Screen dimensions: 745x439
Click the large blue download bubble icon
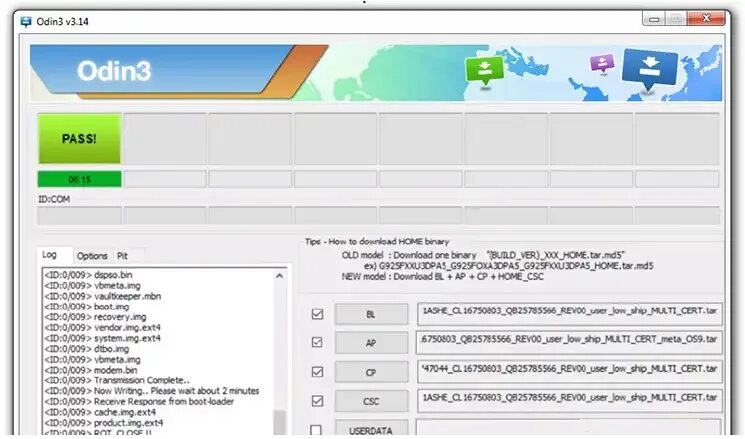[x=649, y=70]
